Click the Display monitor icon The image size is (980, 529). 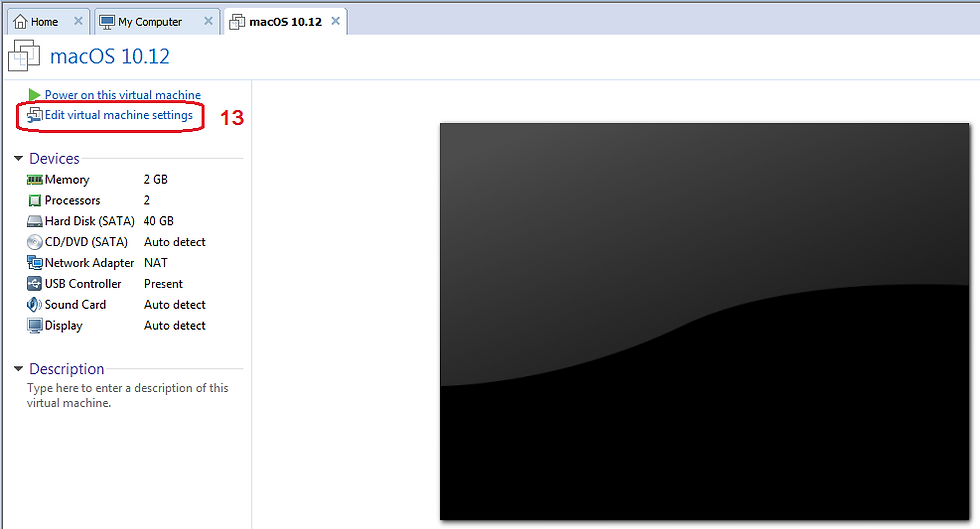coord(34,326)
